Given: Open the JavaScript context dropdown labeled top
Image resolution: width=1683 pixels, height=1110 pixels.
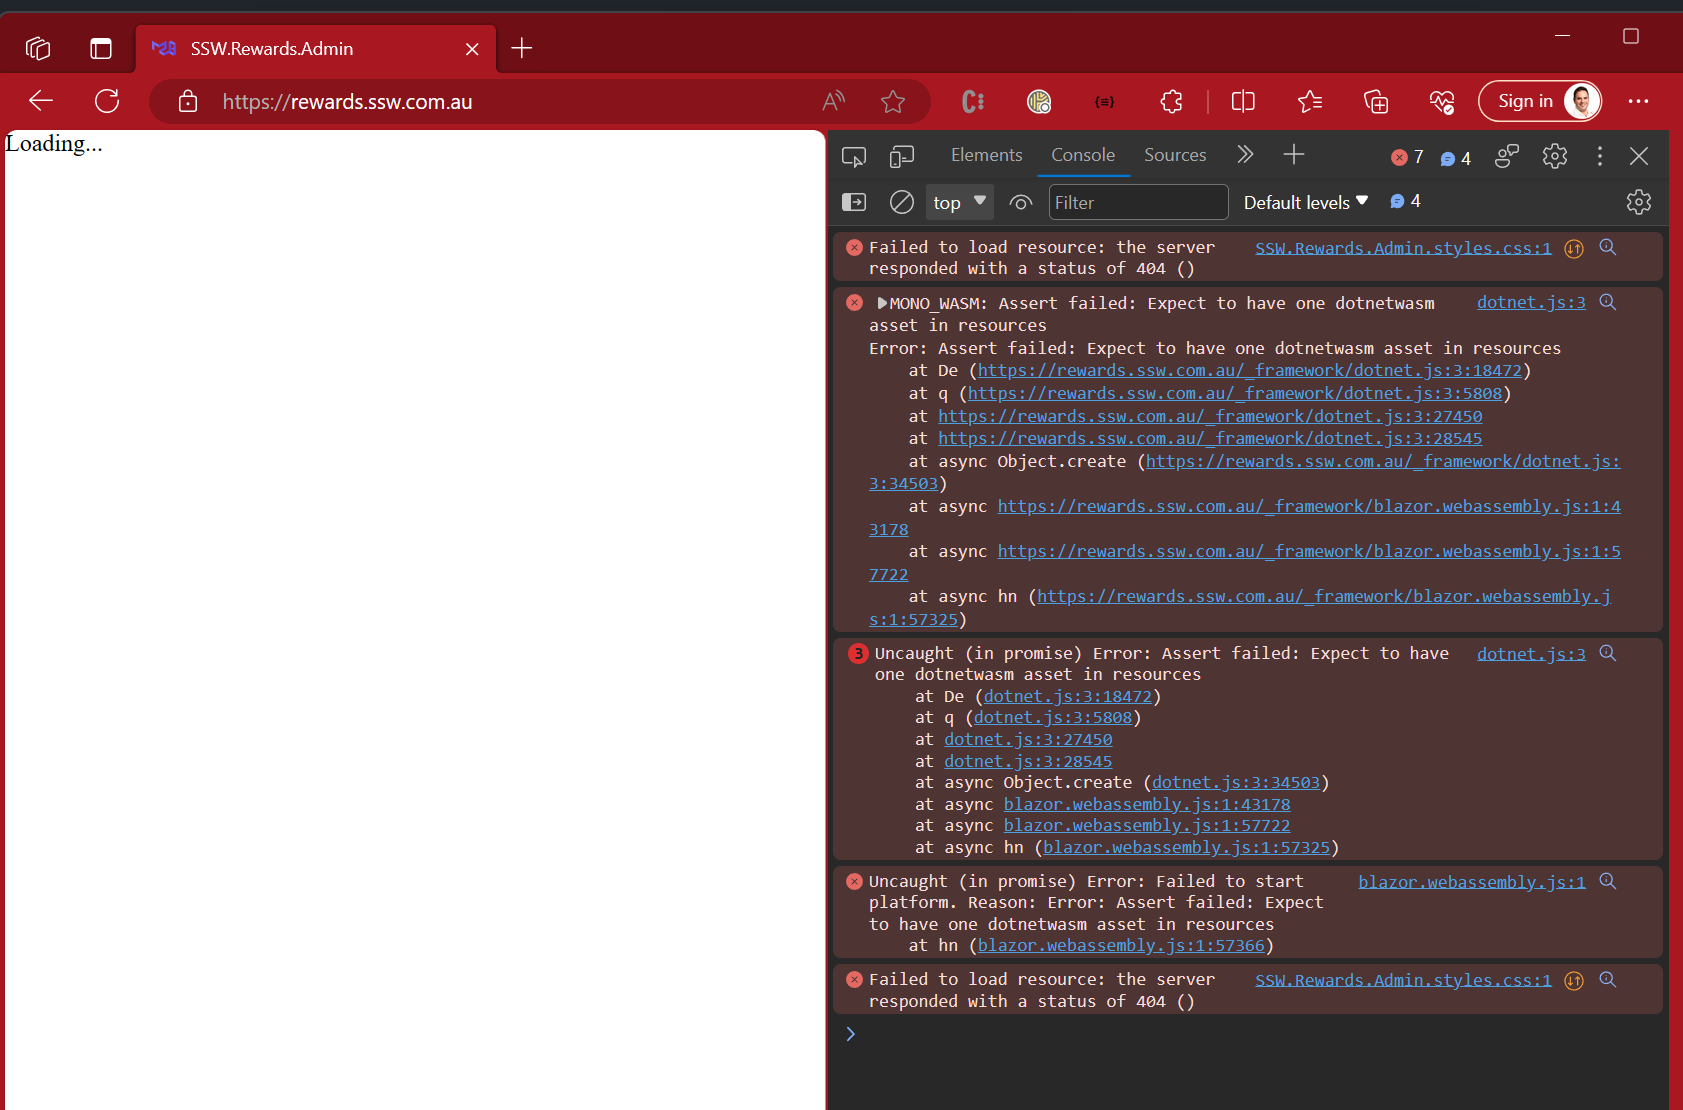Looking at the screenshot, I should (x=958, y=202).
